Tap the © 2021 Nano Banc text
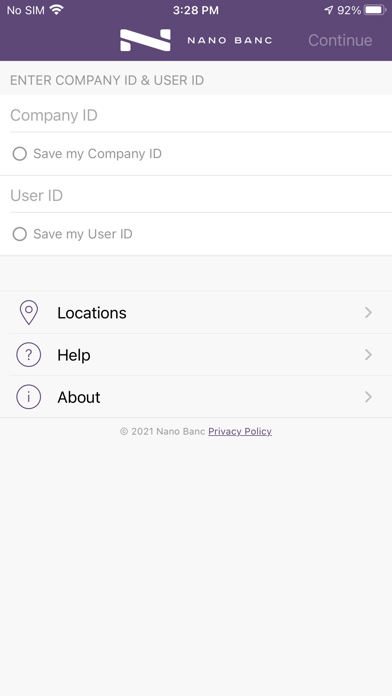Image resolution: width=392 pixels, height=696 pixels. 162,431
